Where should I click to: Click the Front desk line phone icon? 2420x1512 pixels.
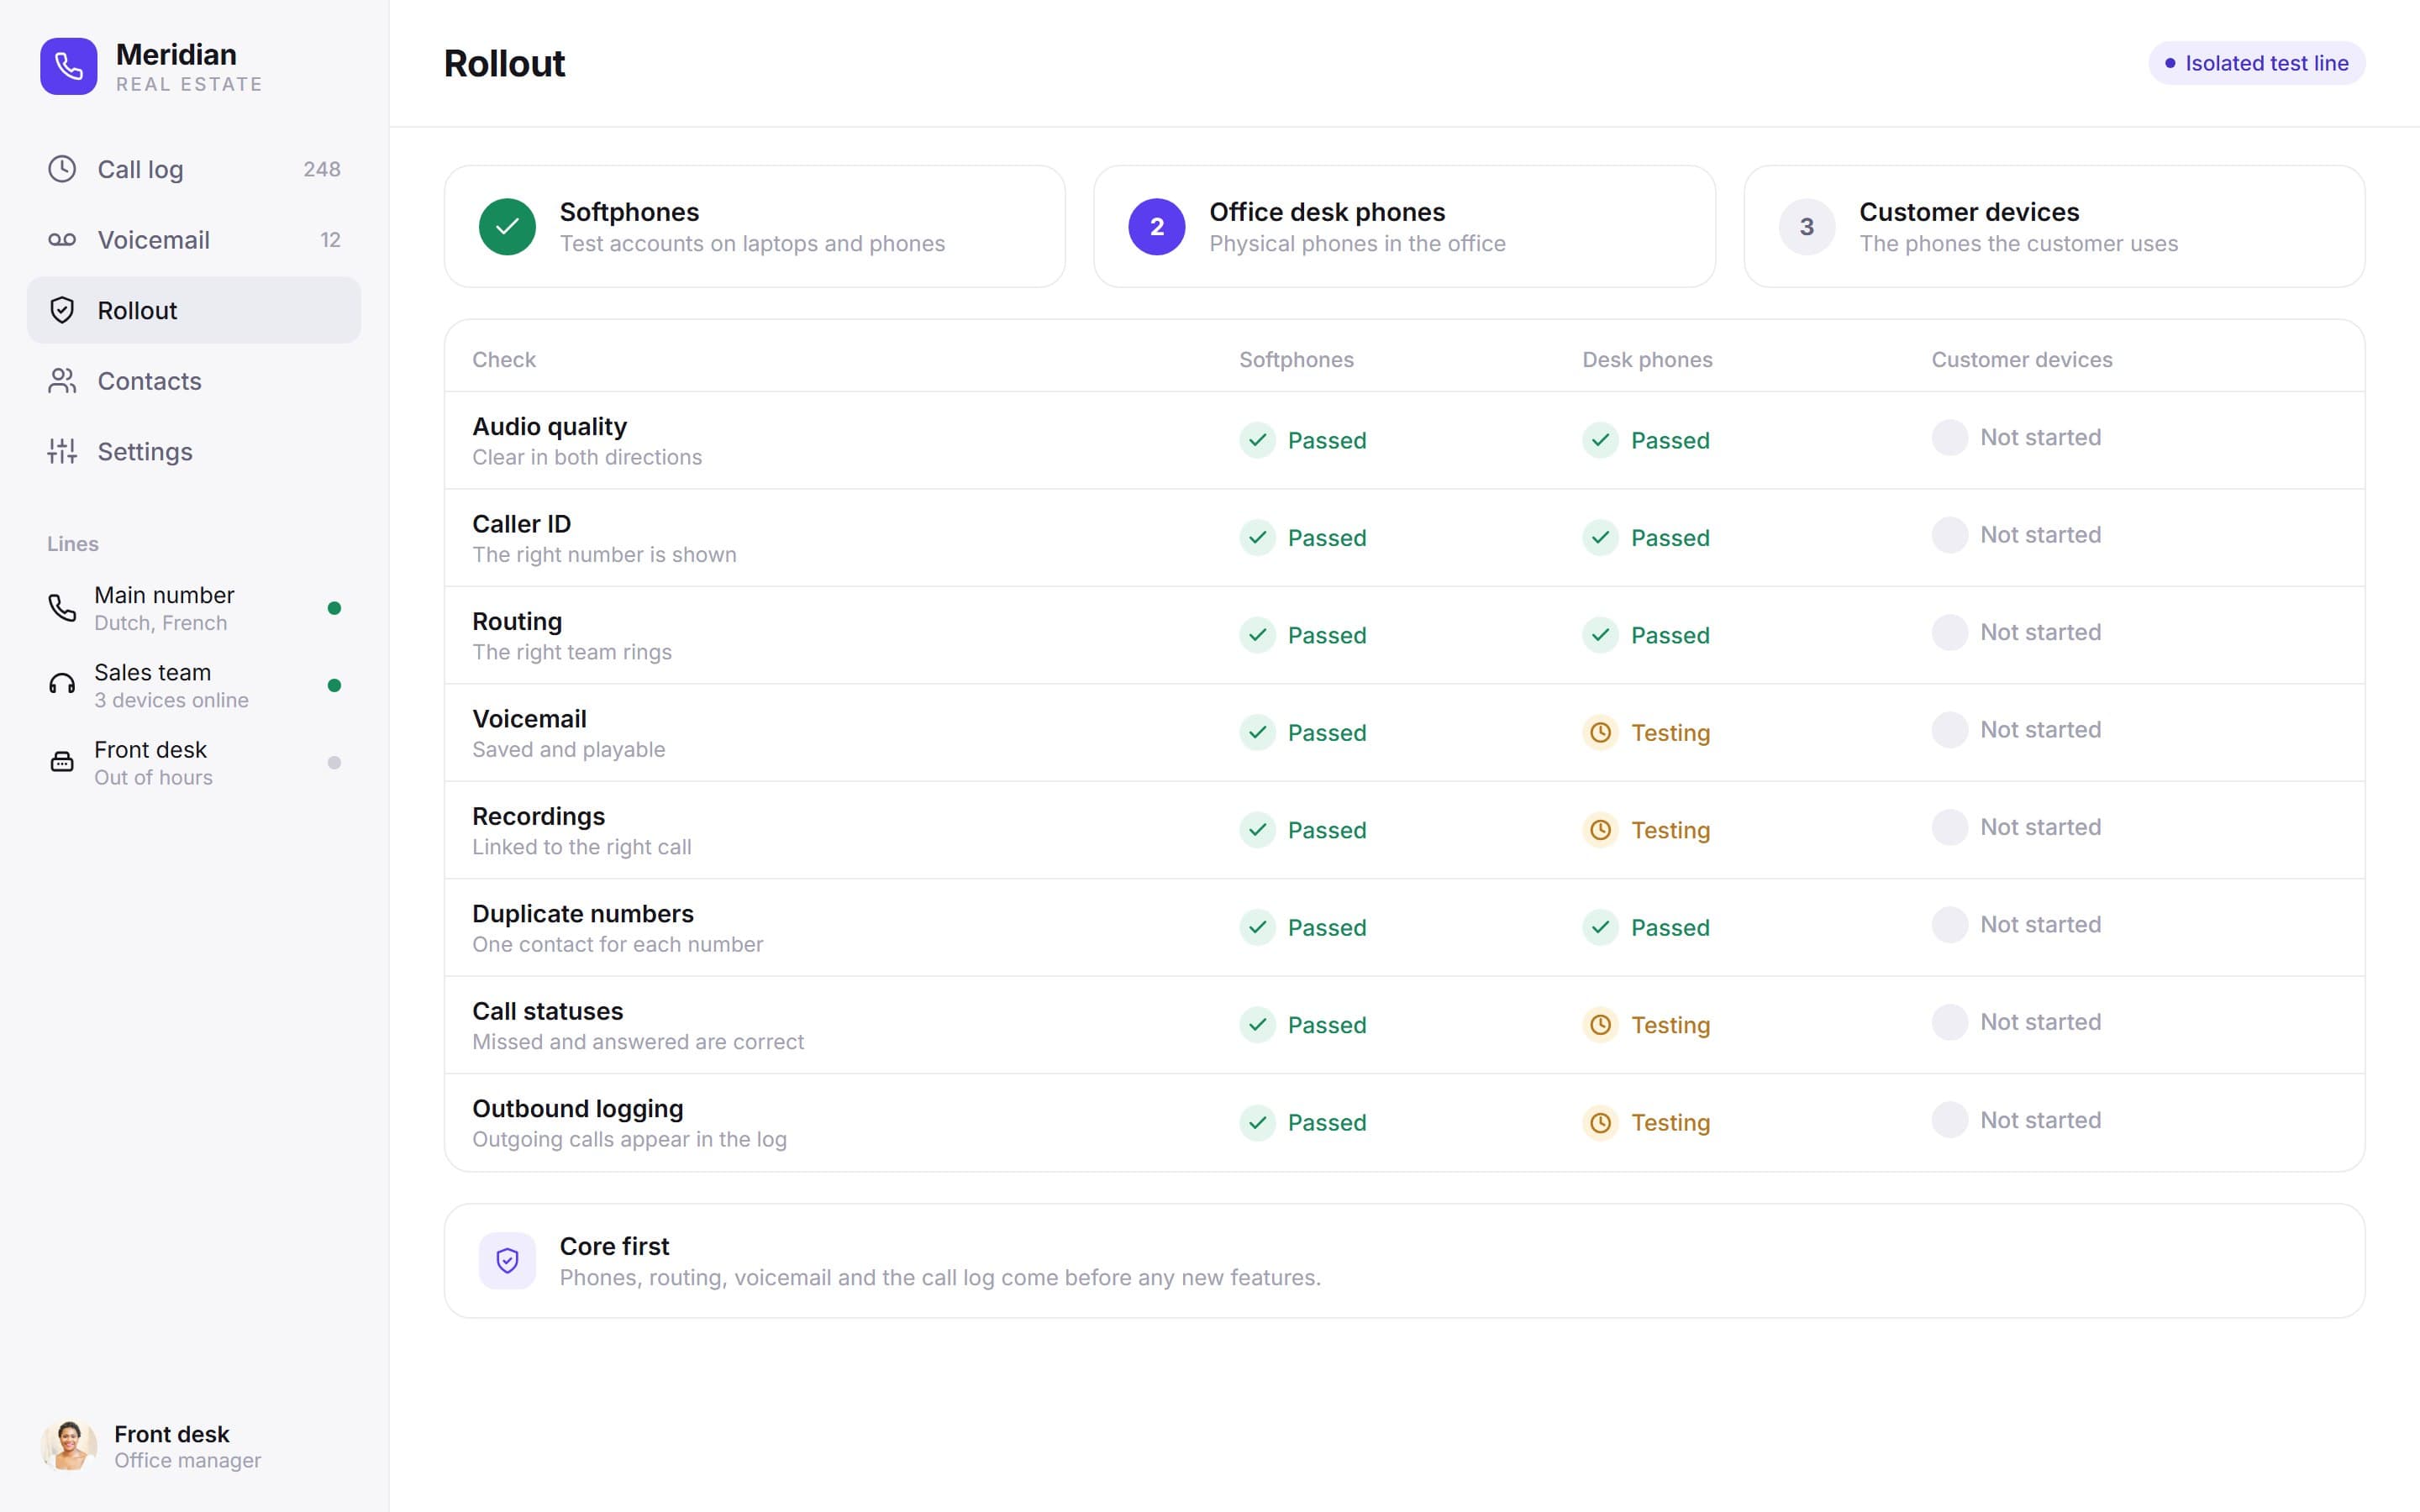coord(62,762)
